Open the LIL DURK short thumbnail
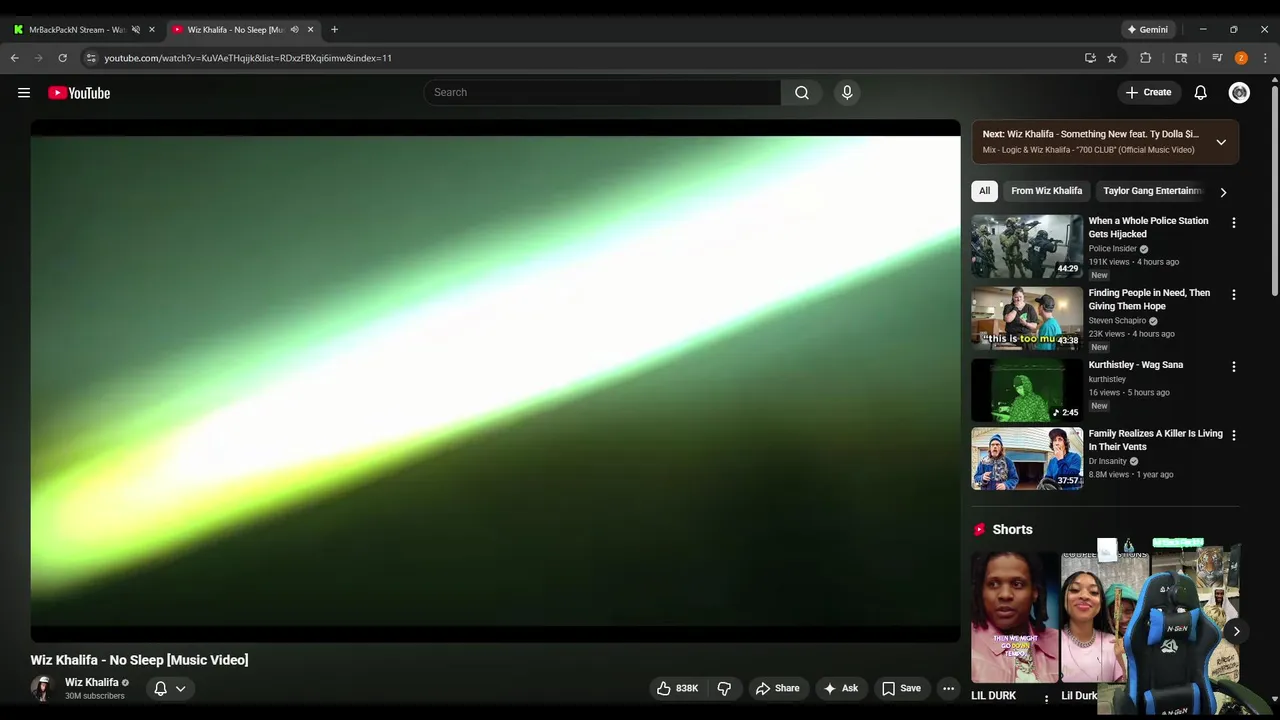 (x=1014, y=617)
